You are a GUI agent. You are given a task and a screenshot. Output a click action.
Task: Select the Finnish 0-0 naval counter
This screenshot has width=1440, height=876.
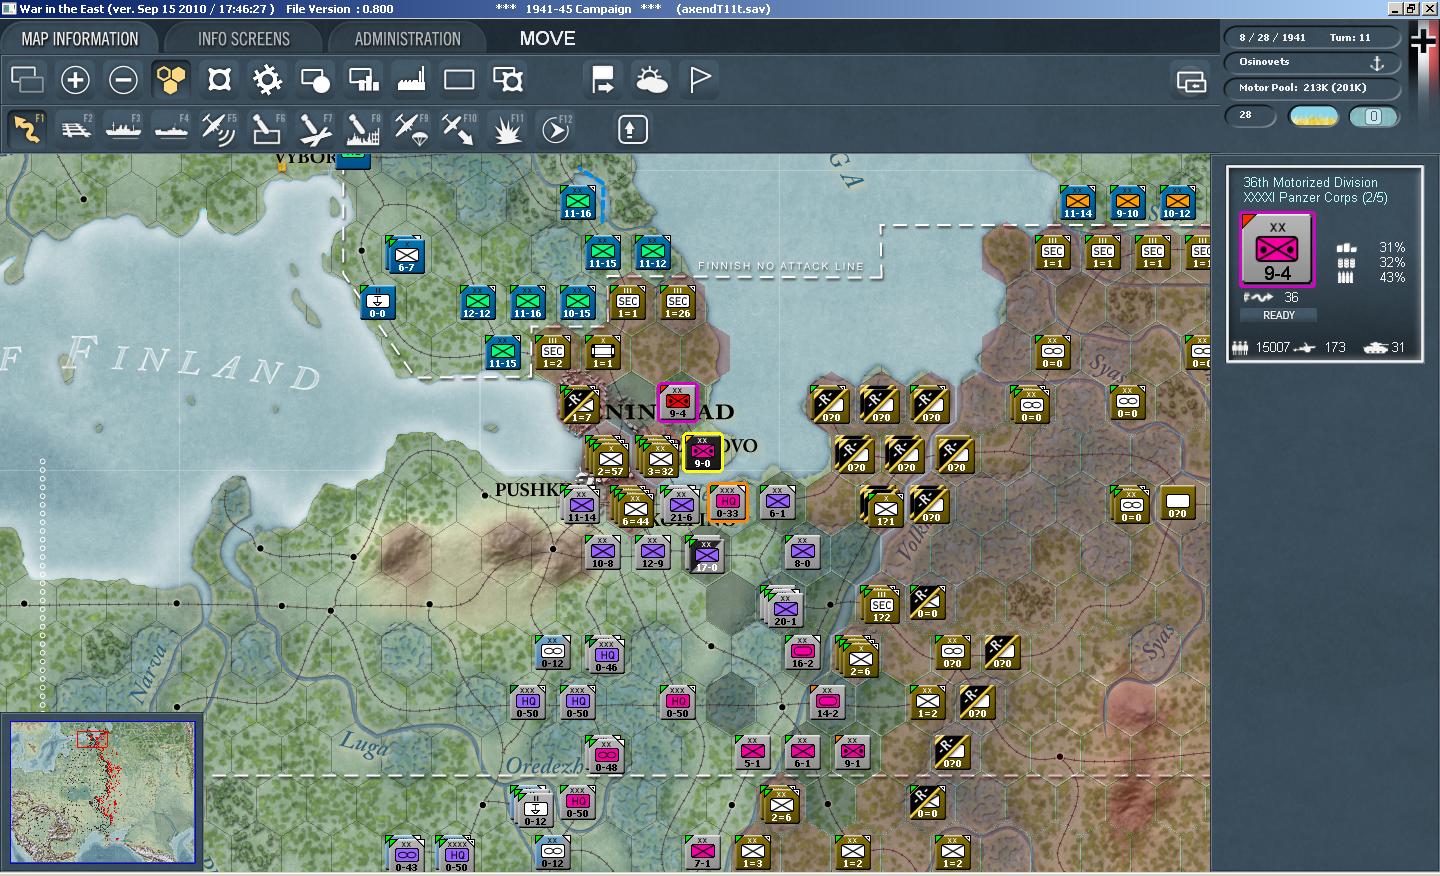tap(377, 302)
